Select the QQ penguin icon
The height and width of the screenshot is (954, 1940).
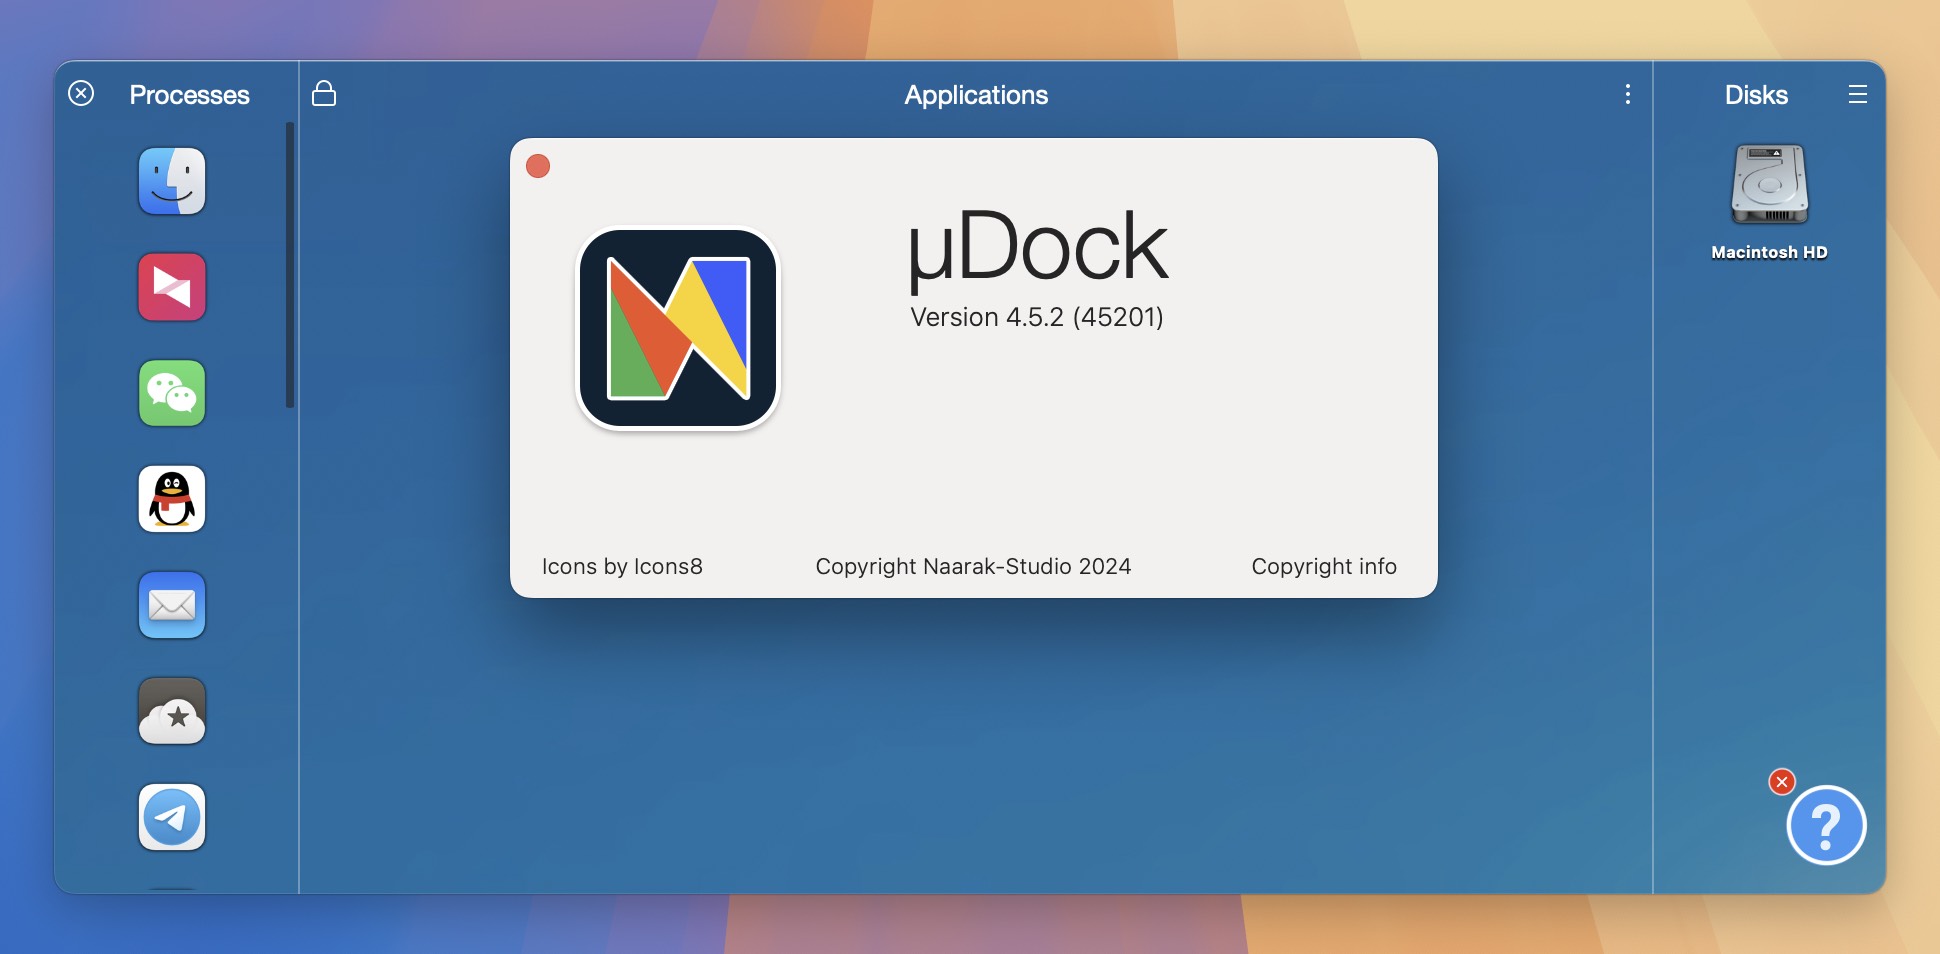pos(172,499)
